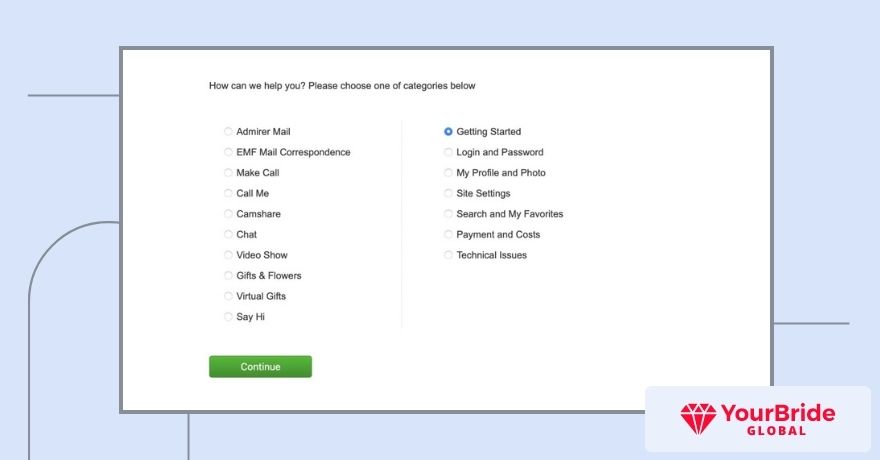
Task: Choose Search and My Favorites option
Action: coord(448,214)
